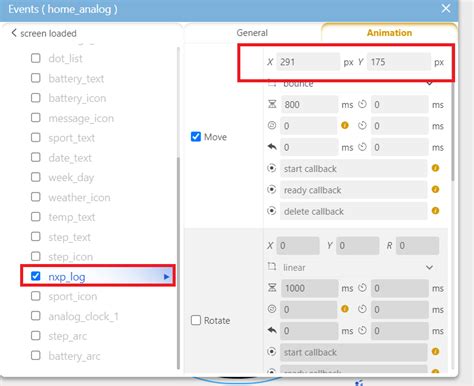Check the weather_icon checkbox

pyautogui.click(x=36, y=197)
